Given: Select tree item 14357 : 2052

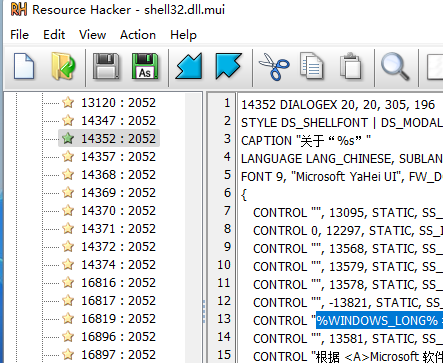Looking at the screenshot, I should [118, 157].
